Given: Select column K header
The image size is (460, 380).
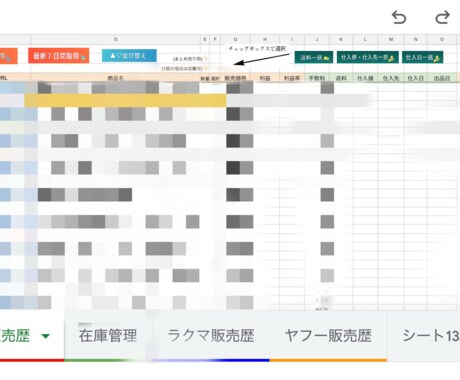Looking at the screenshot, I should 341,39.
